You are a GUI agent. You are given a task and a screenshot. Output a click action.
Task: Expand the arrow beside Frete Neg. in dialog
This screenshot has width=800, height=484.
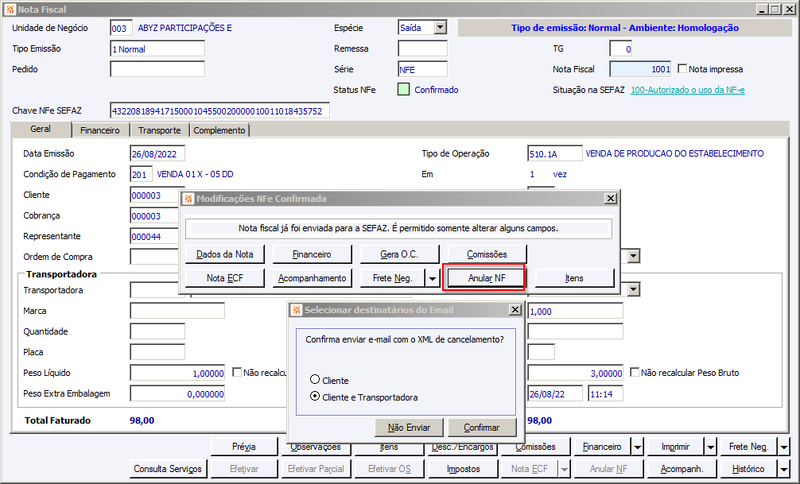coord(433,278)
